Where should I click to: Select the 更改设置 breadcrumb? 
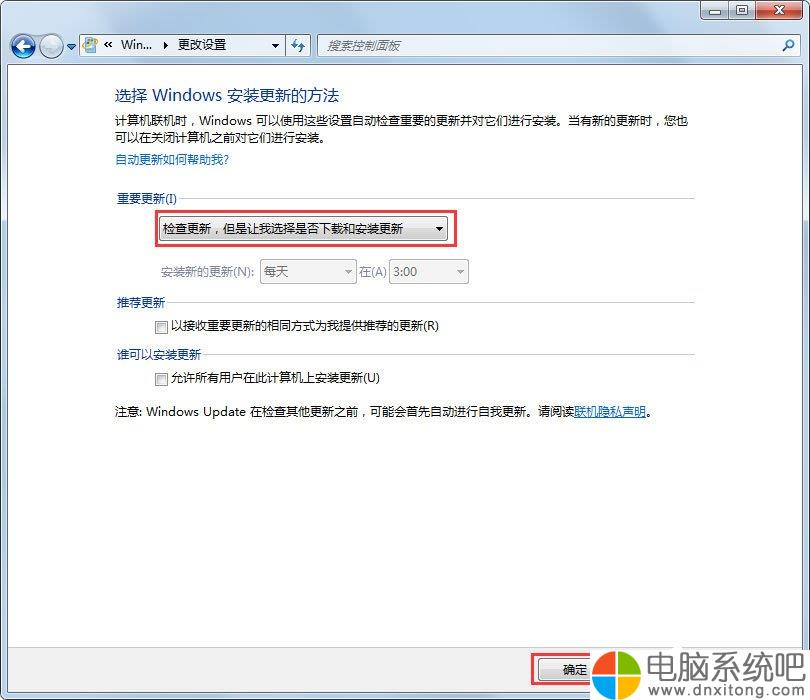pyautogui.click(x=202, y=45)
